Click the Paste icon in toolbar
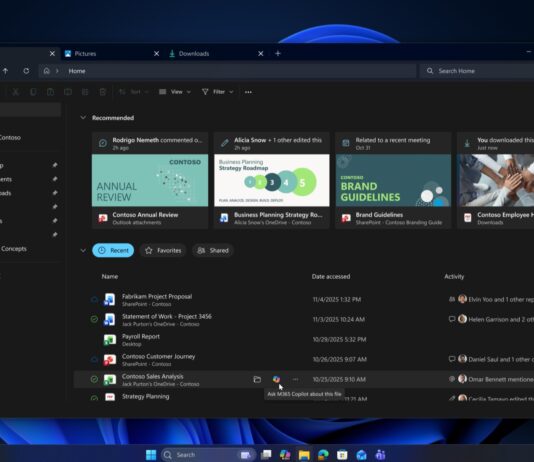 [50, 92]
